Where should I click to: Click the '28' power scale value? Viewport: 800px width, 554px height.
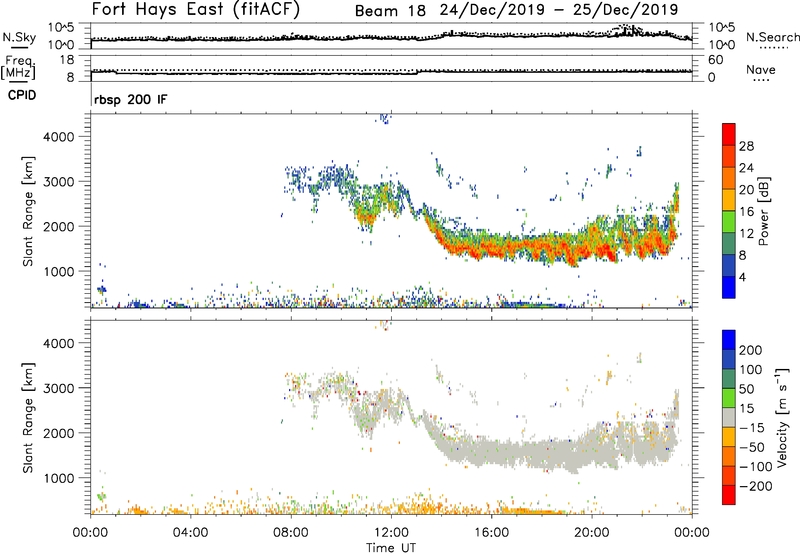click(x=746, y=146)
